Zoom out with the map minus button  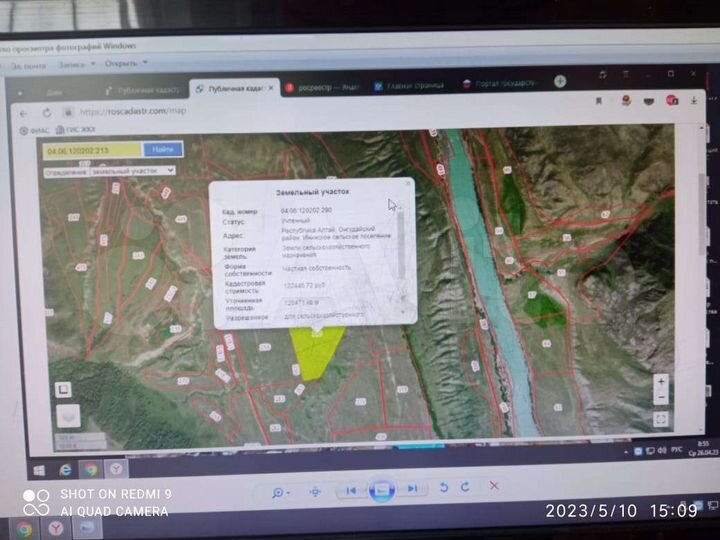[661, 399]
